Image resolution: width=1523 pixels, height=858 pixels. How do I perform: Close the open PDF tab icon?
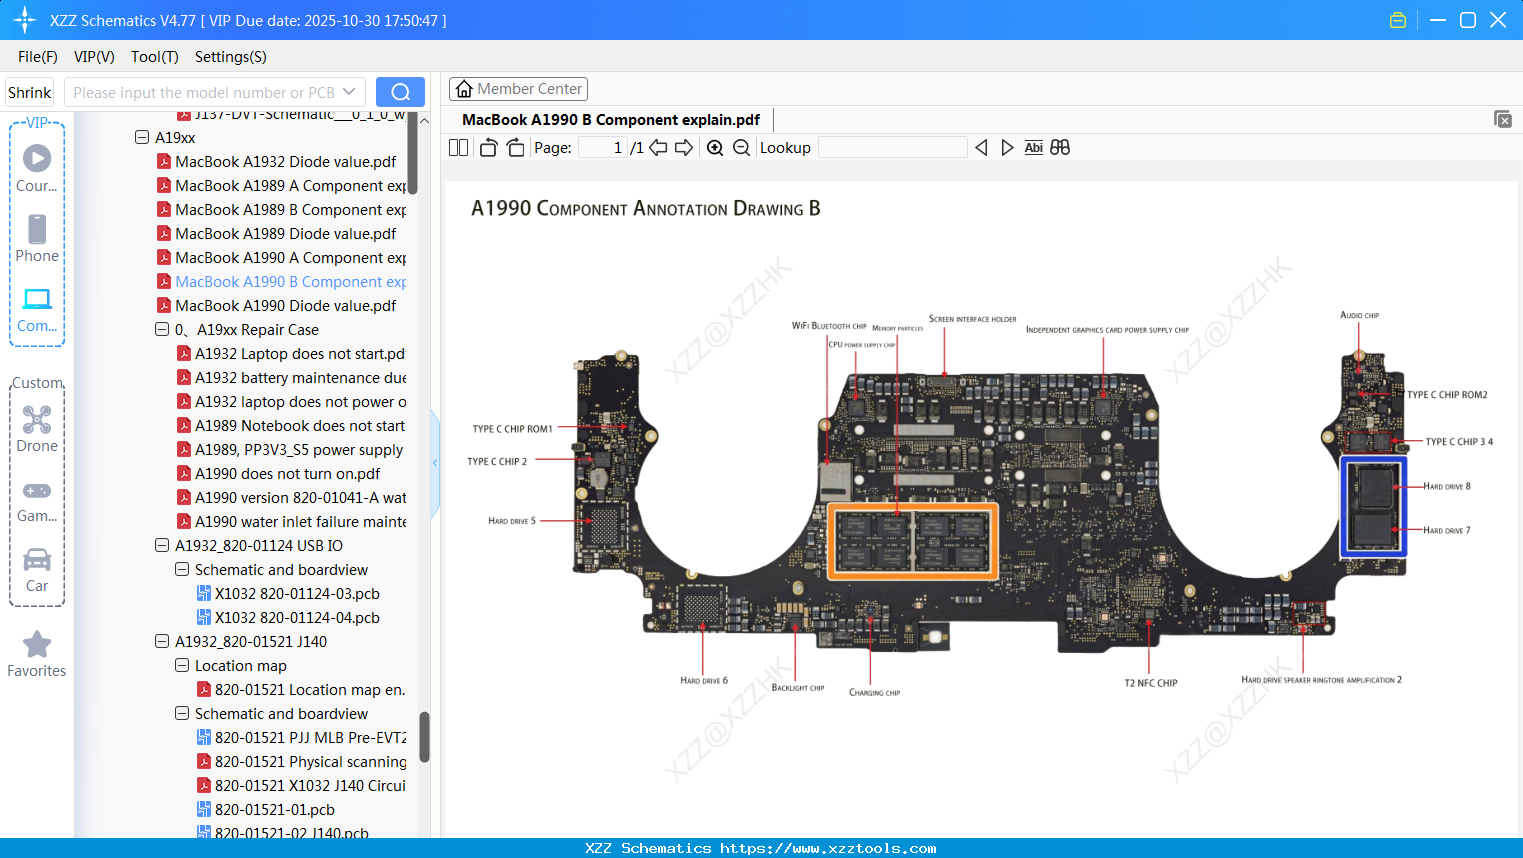(x=1503, y=119)
